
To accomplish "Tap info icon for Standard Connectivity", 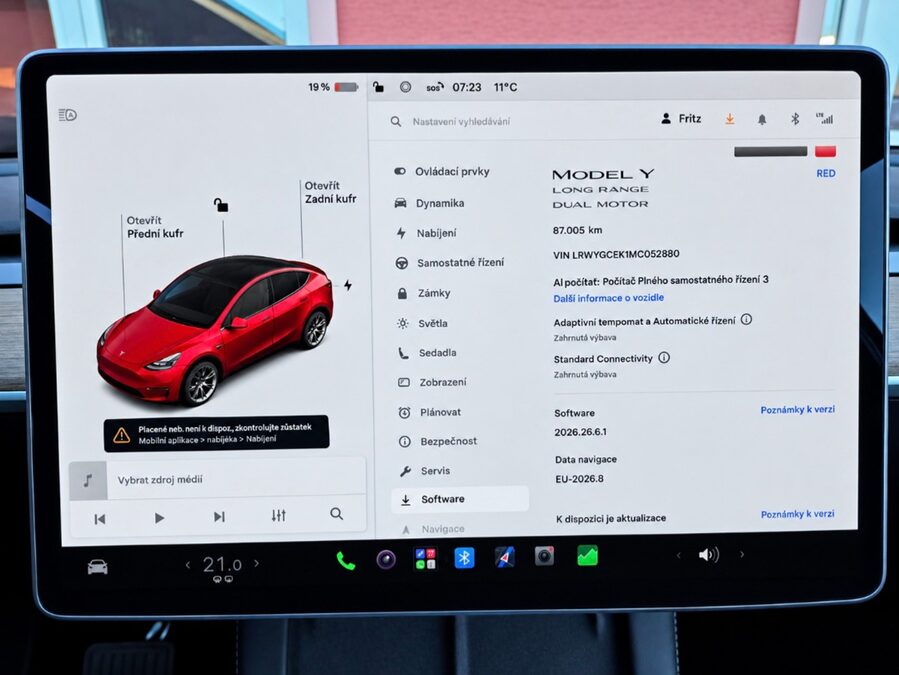I will click(x=664, y=357).
